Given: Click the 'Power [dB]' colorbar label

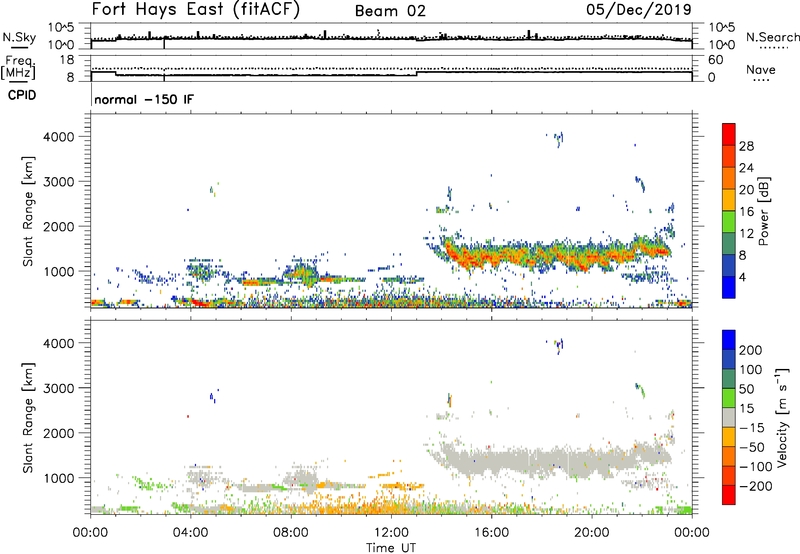Looking at the screenshot, I should (763, 211).
